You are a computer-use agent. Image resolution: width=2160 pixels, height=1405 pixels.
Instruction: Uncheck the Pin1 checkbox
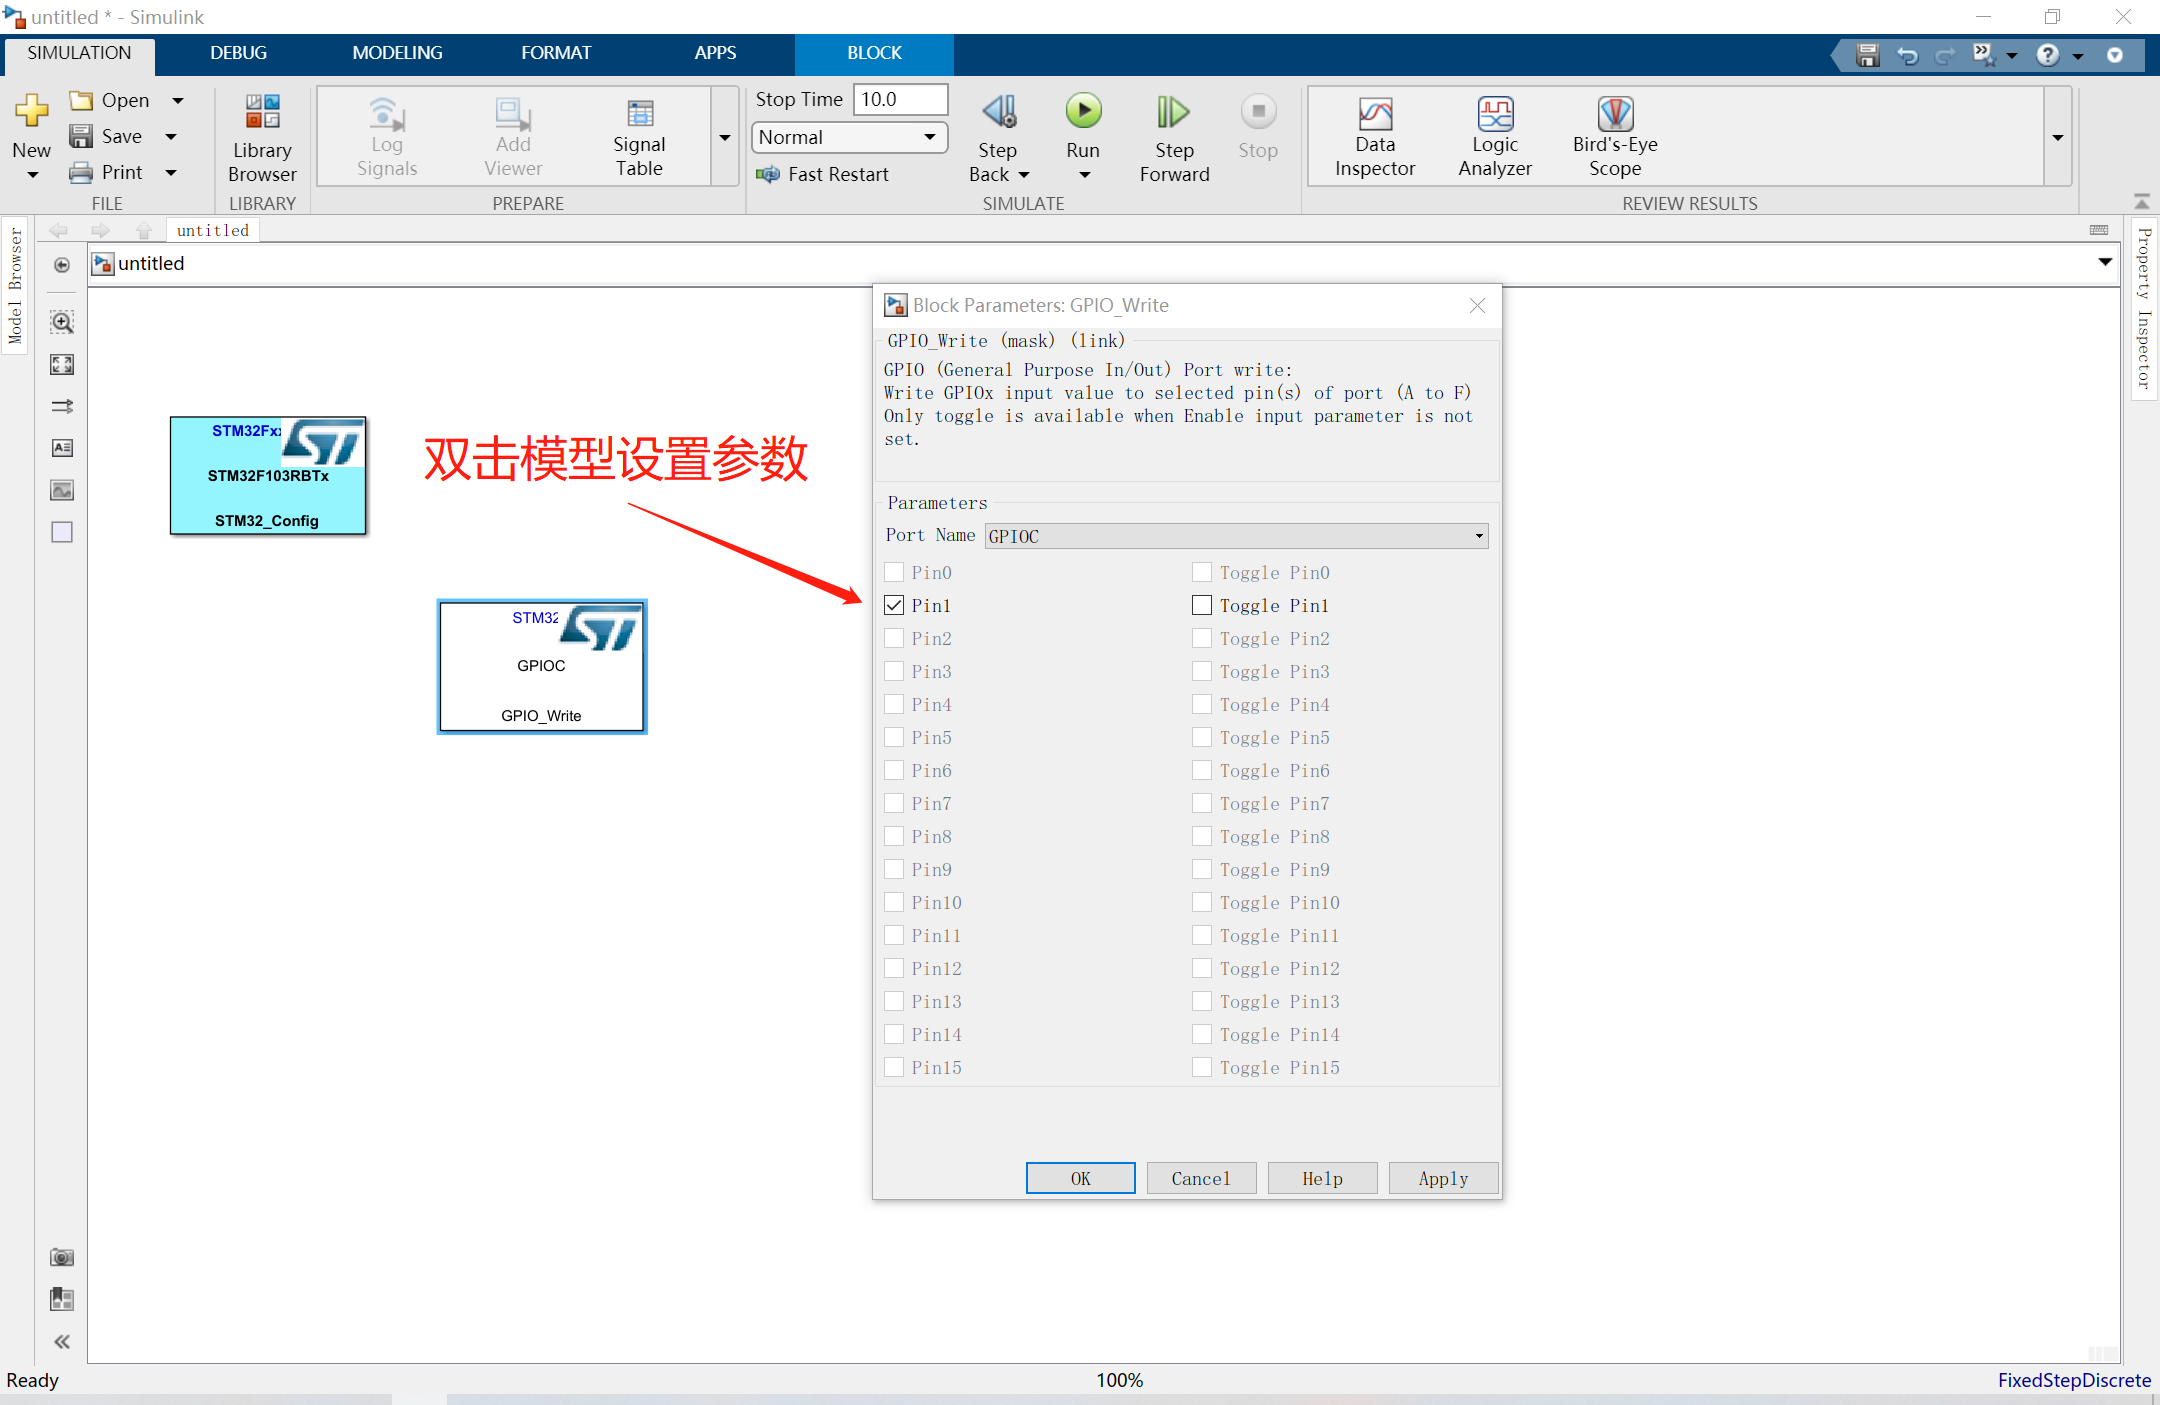[894, 605]
